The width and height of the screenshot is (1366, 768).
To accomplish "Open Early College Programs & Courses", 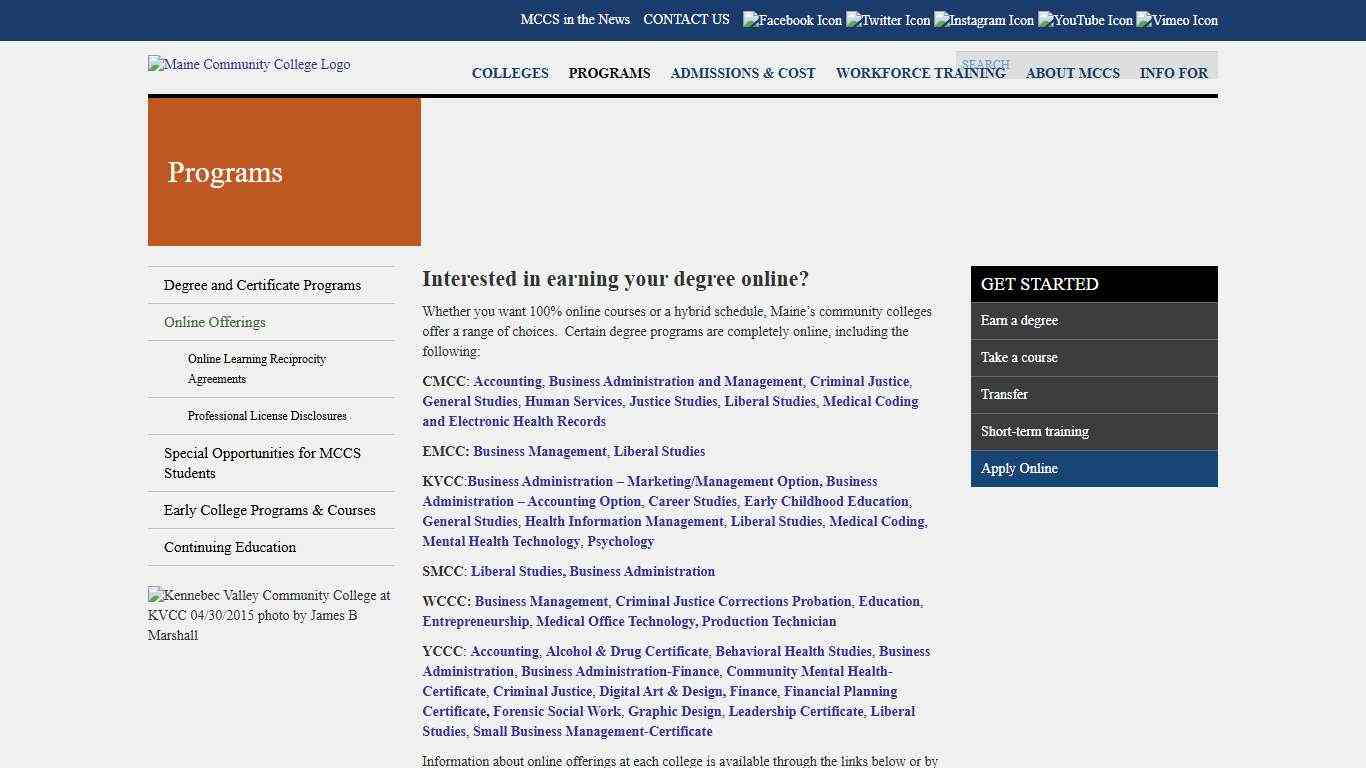I will (x=270, y=510).
